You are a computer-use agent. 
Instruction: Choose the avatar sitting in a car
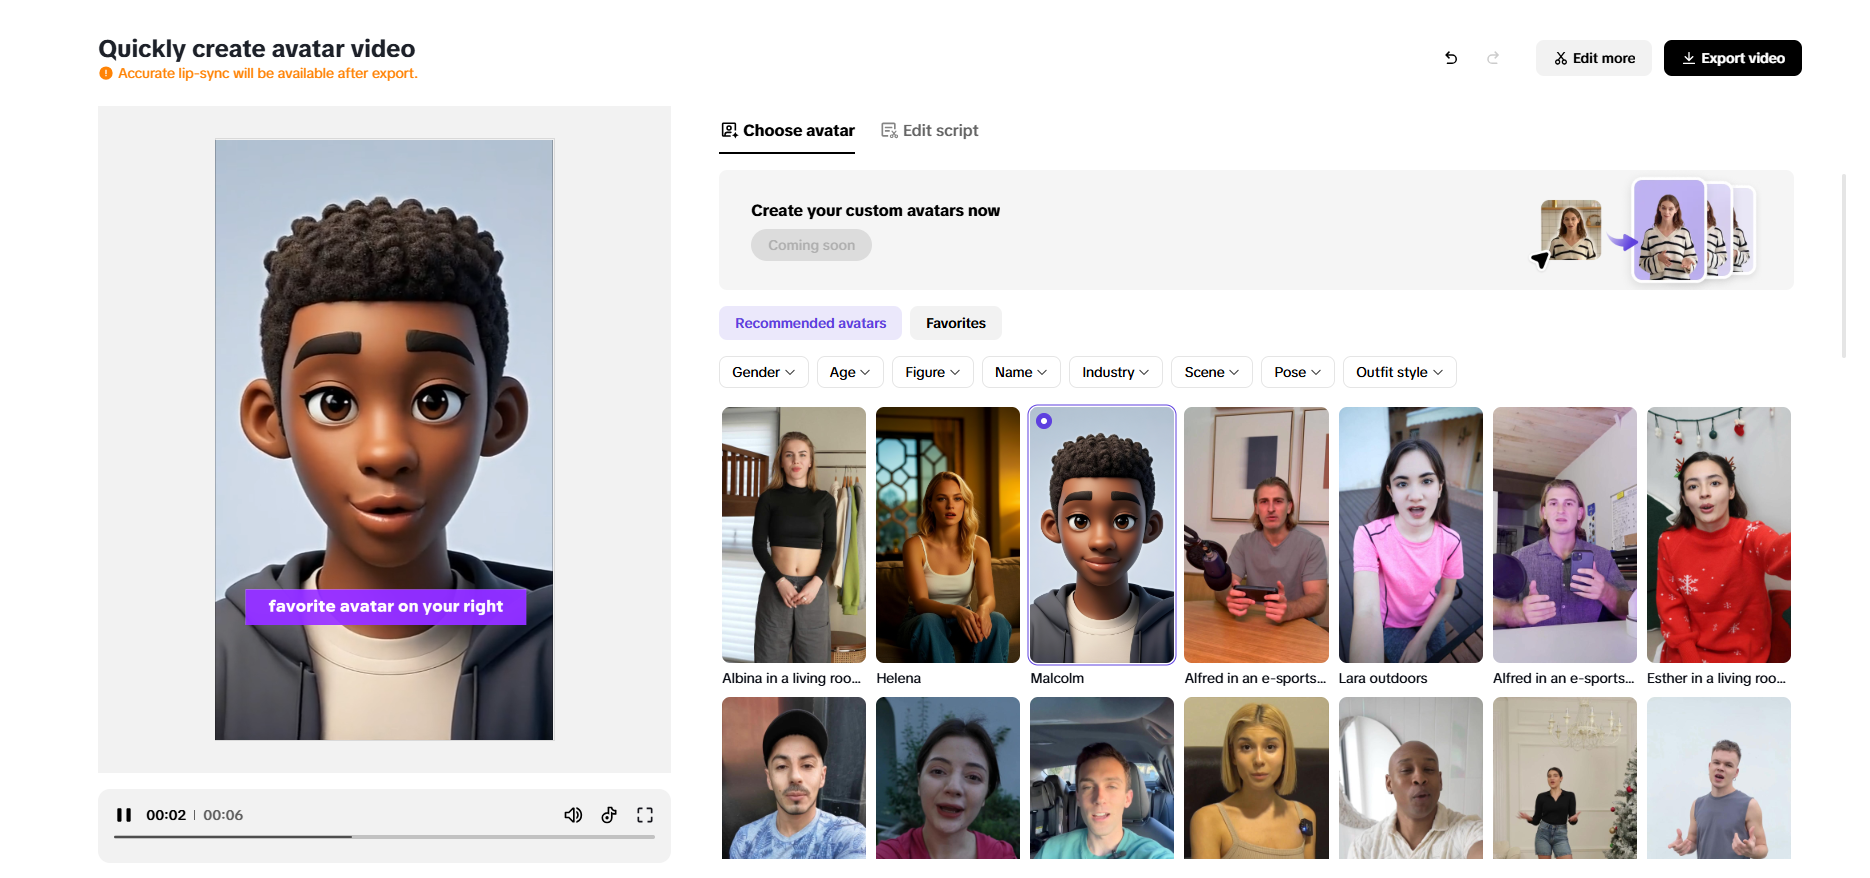coord(1102,778)
